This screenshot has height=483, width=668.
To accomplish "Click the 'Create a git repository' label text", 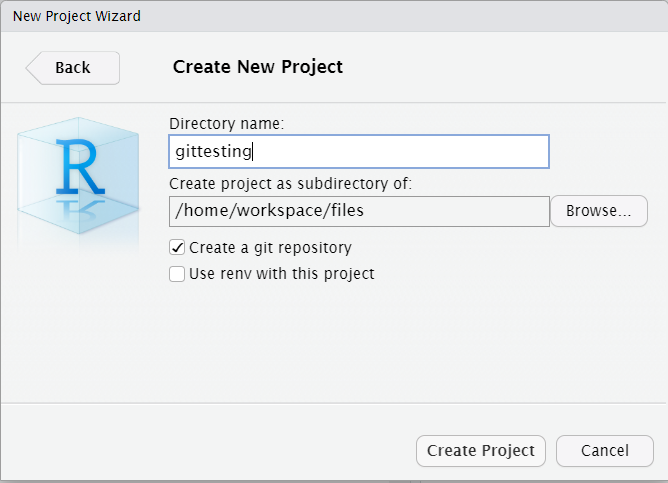I will (270, 247).
